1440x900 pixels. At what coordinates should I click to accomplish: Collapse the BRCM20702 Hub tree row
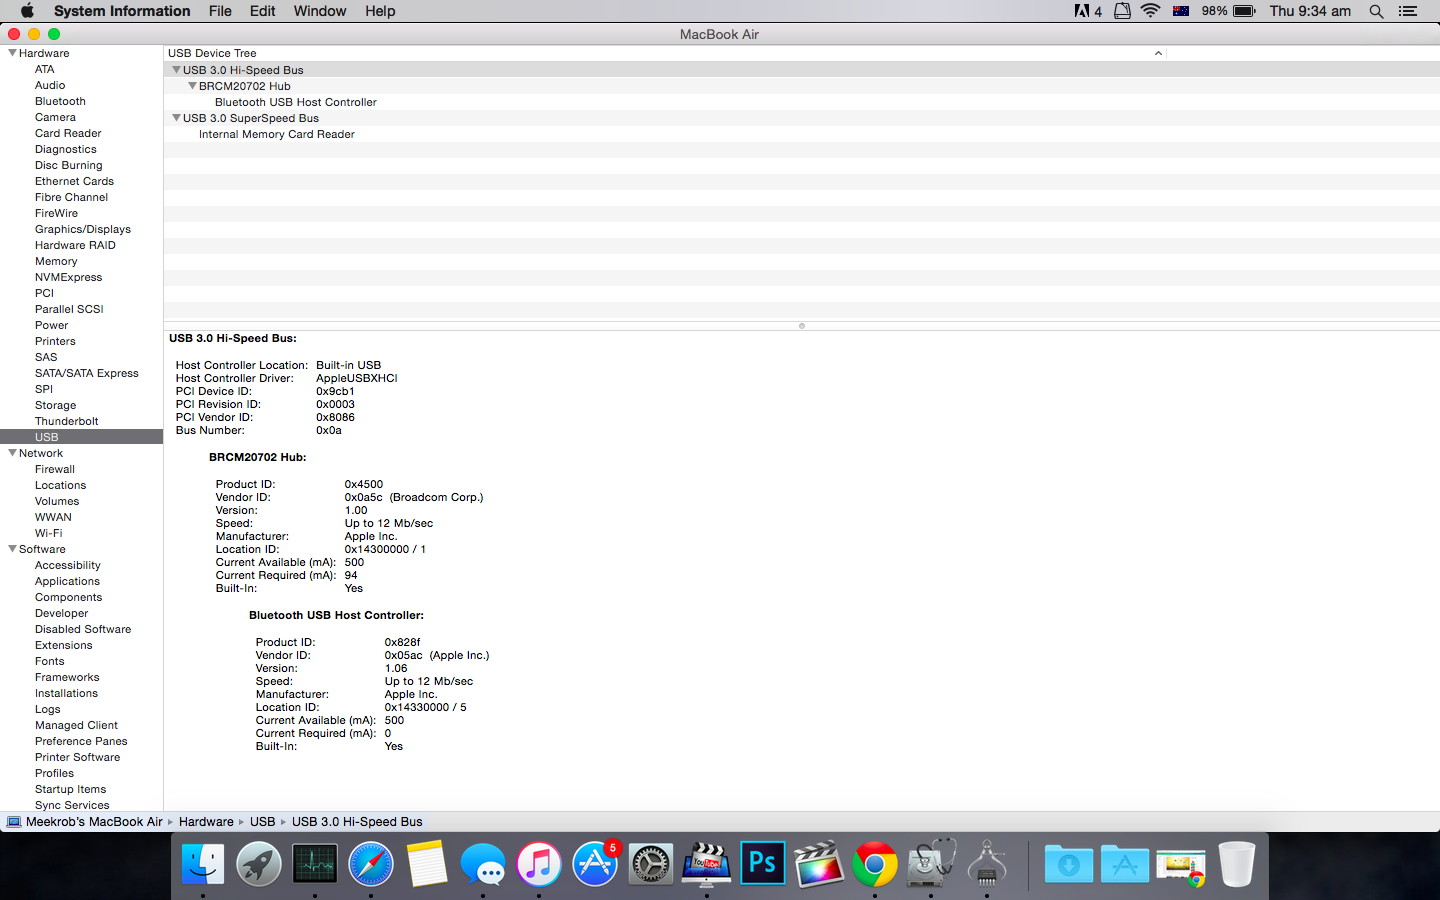click(x=193, y=86)
